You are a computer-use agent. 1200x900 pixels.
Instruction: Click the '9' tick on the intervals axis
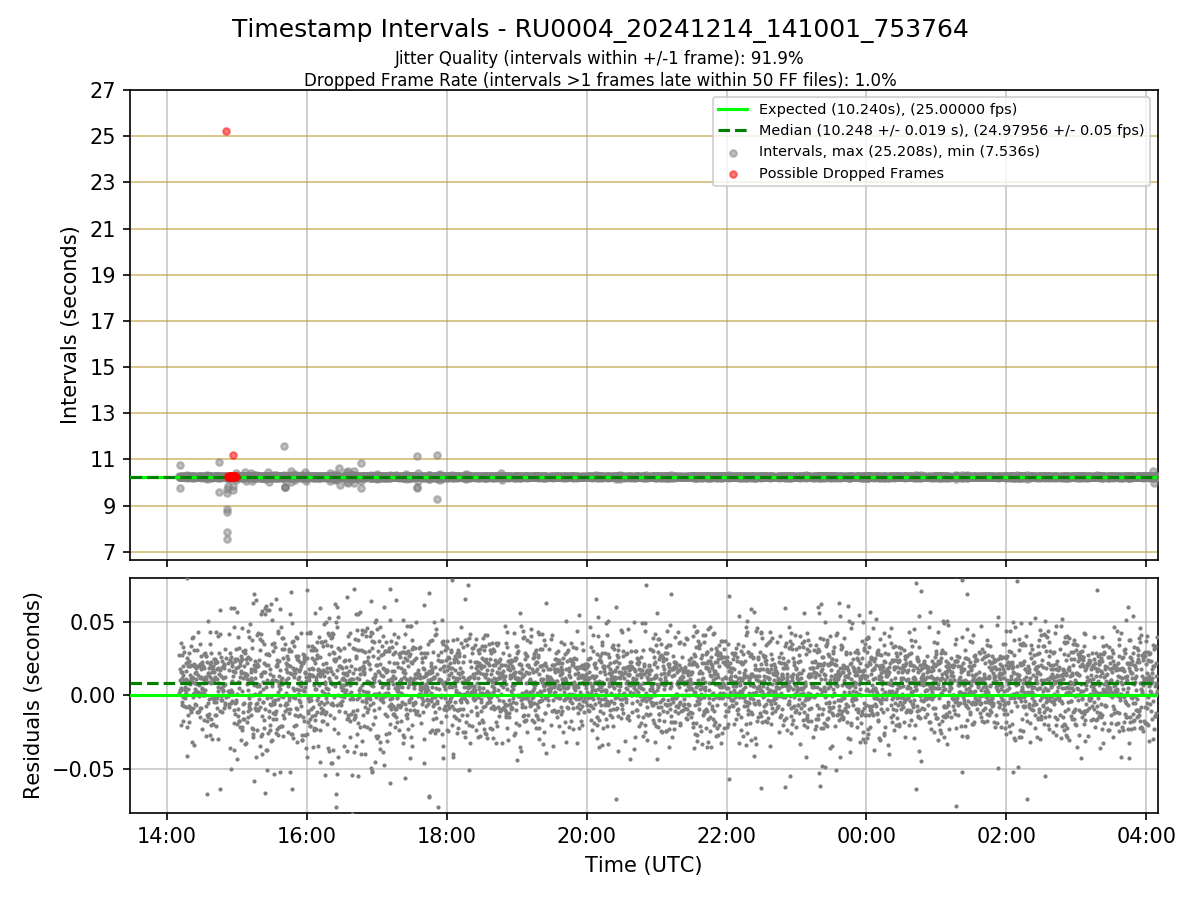point(112,506)
